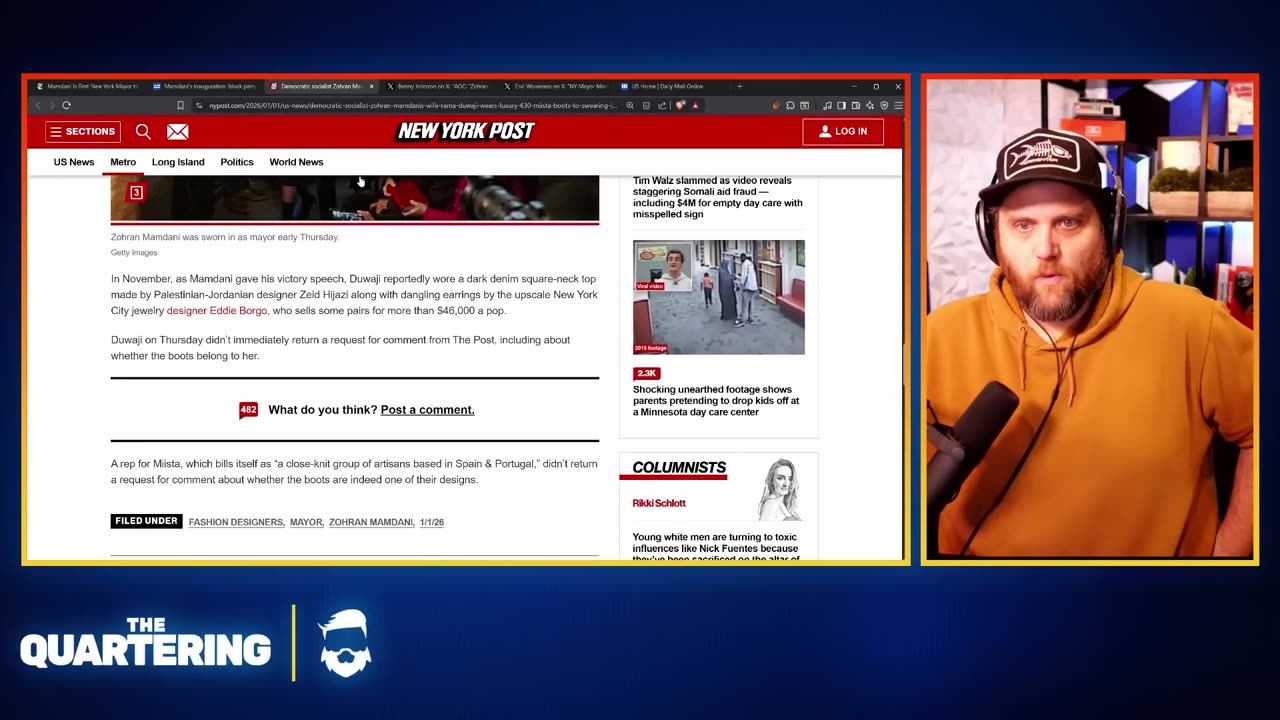1280x720 pixels.
Task: Open columnist Rikki Schlott's name link
Action: tap(659, 503)
